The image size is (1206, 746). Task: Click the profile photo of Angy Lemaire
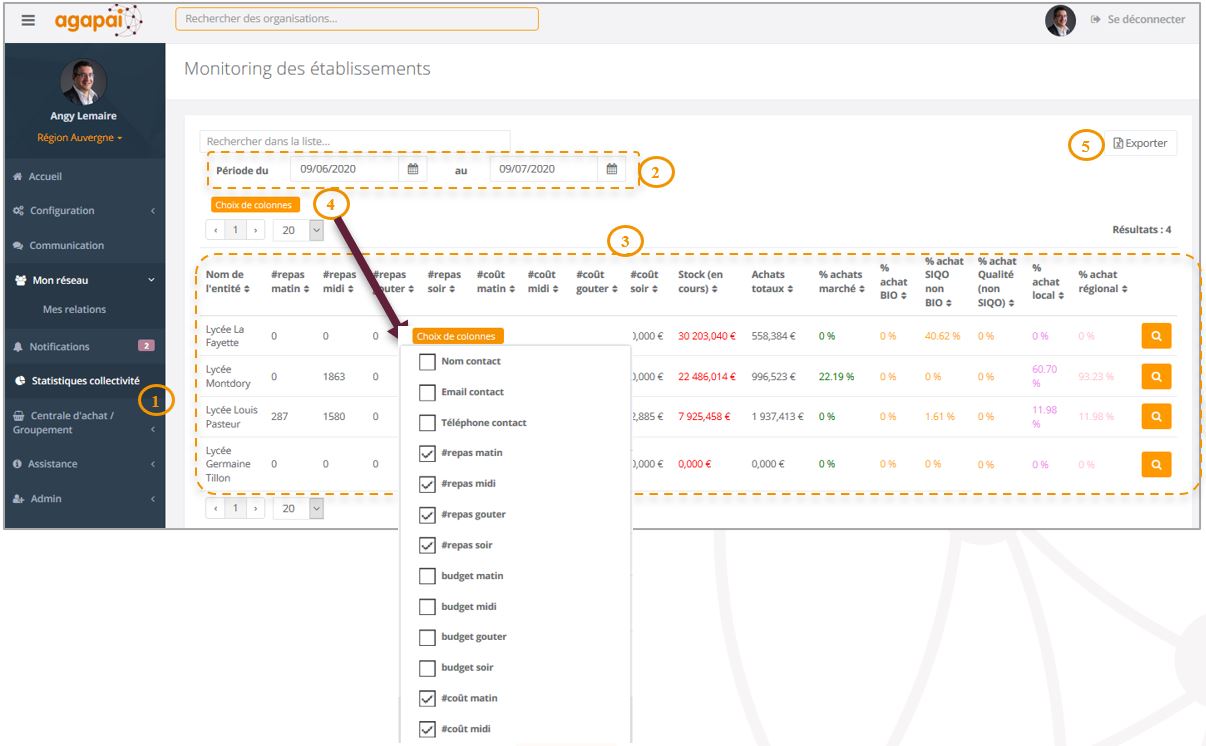pos(83,82)
